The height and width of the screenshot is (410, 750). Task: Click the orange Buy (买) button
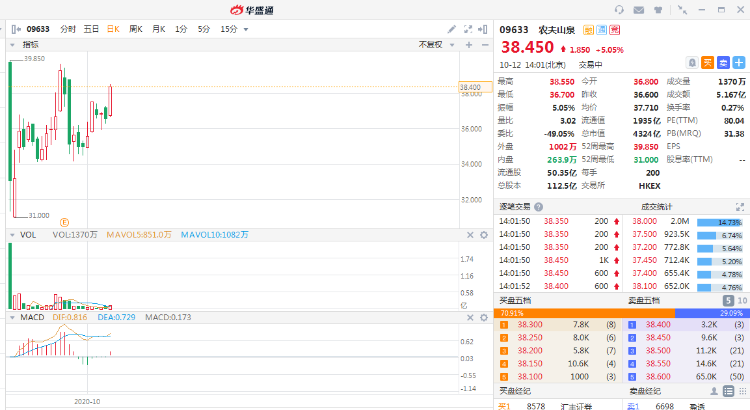(708, 62)
